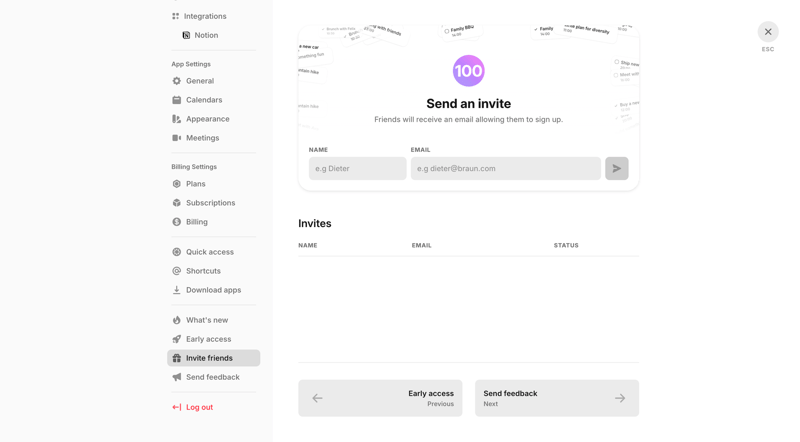Click the send invite paper-plane button
The height and width of the screenshot is (442, 800).
pos(616,168)
